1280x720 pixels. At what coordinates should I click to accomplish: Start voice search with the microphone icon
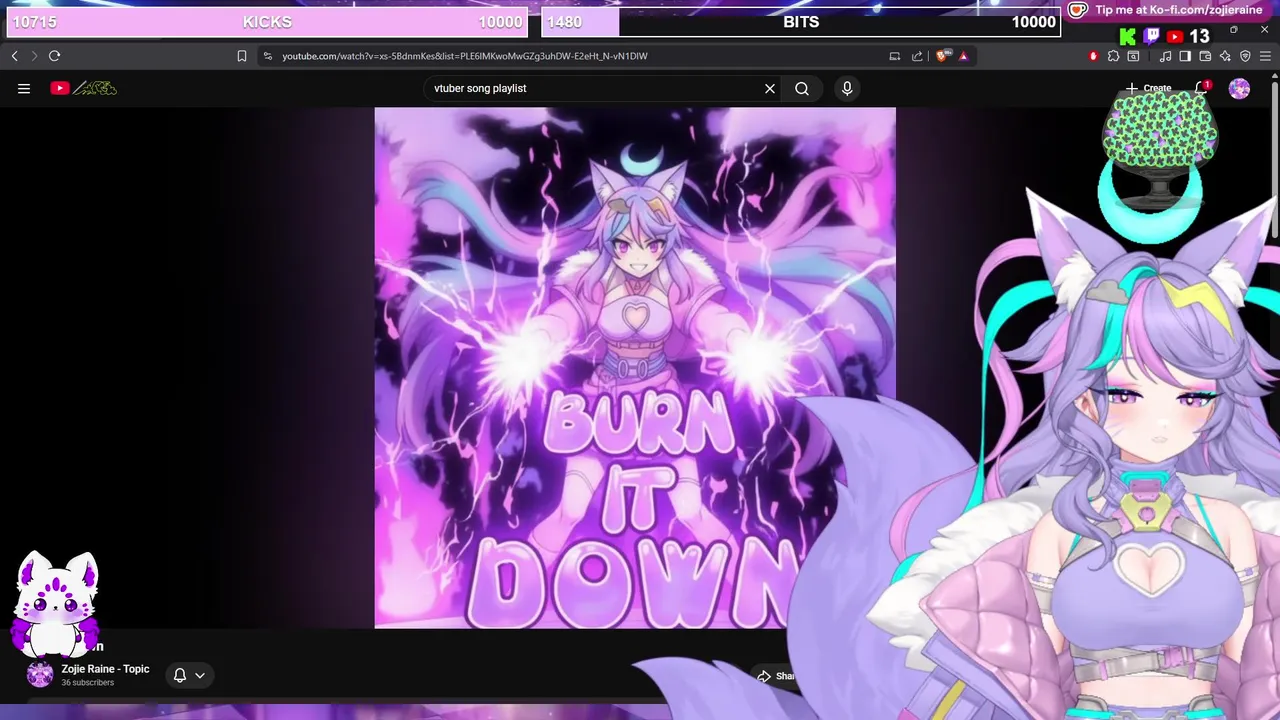(847, 88)
